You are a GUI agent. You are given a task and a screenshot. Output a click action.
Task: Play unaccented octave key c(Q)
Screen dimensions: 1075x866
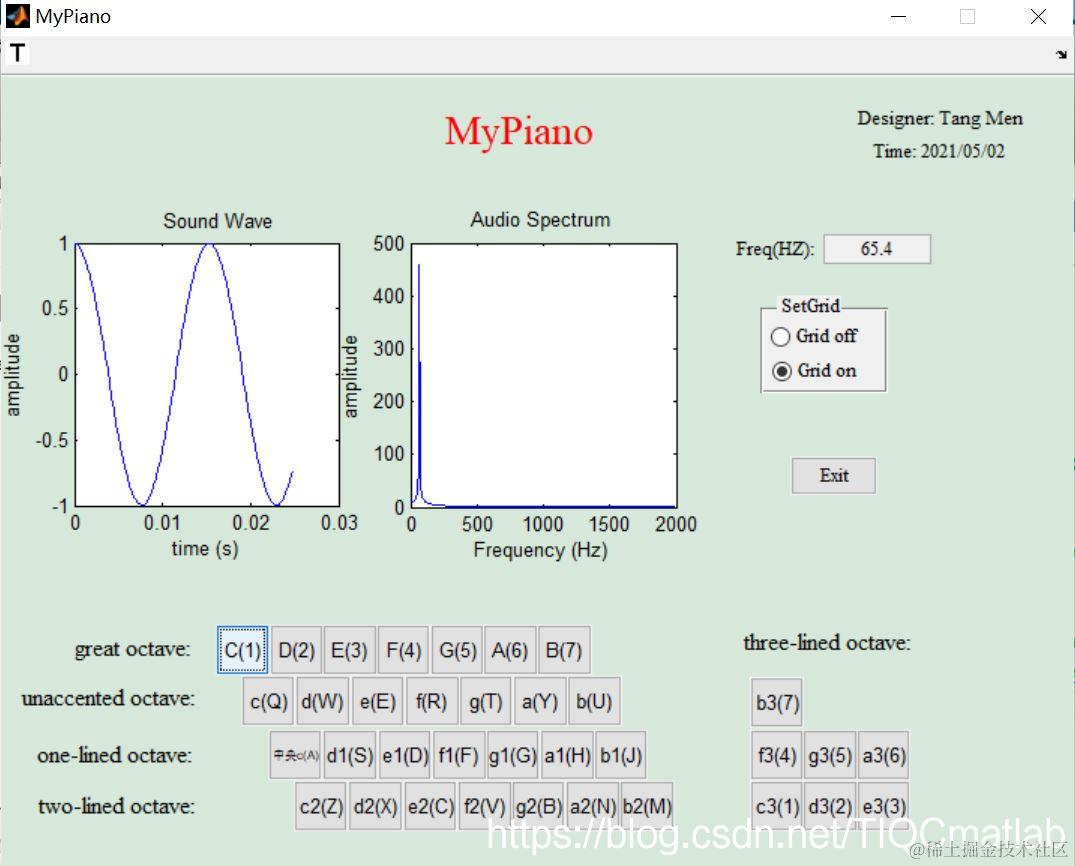coord(268,701)
